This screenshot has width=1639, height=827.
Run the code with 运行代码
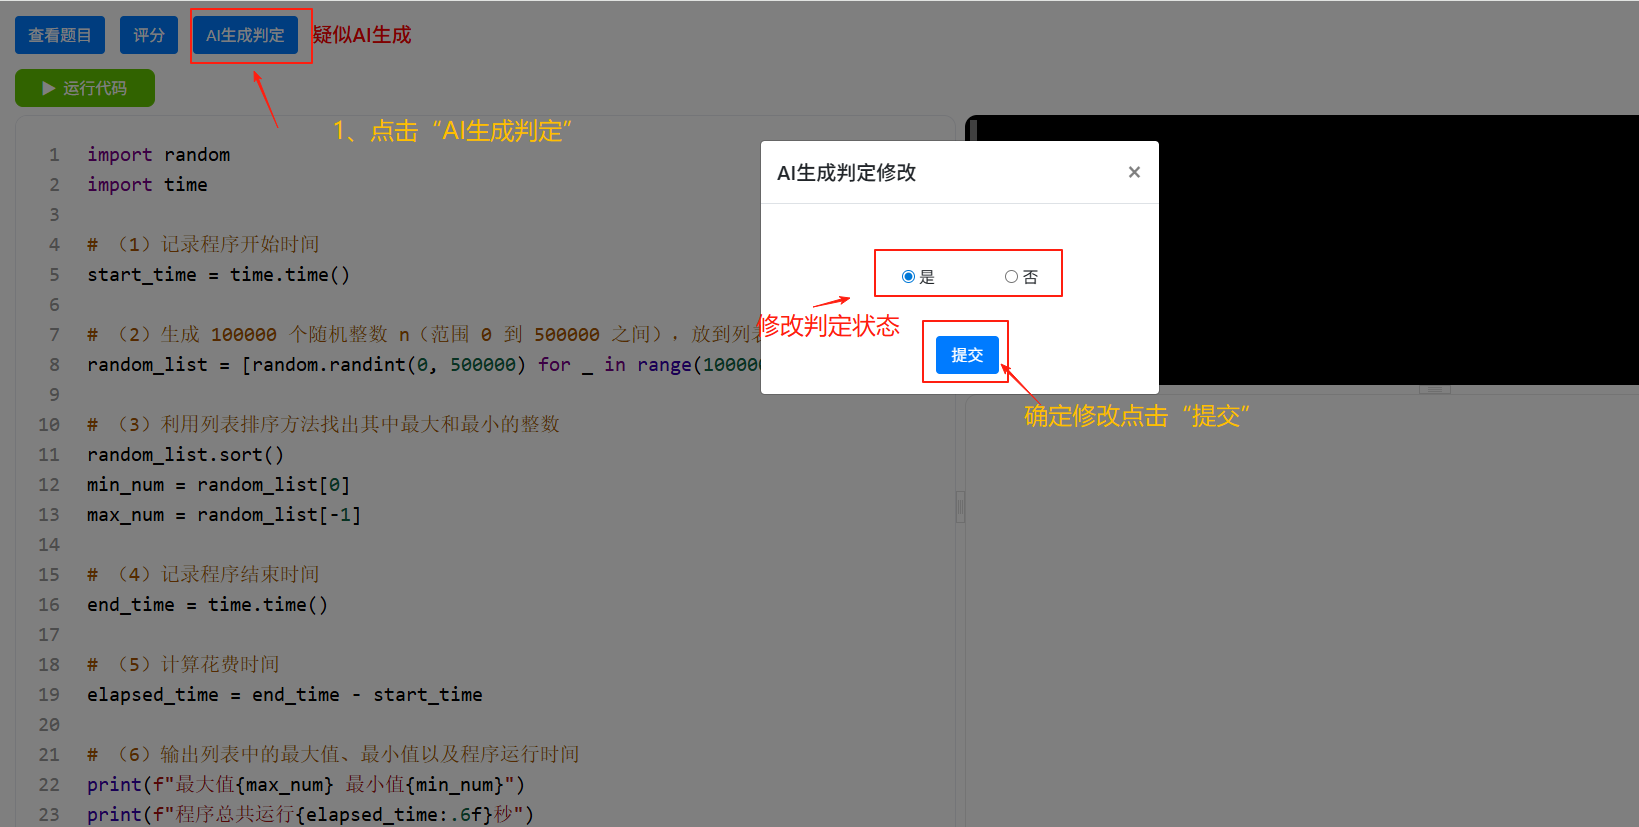click(85, 88)
